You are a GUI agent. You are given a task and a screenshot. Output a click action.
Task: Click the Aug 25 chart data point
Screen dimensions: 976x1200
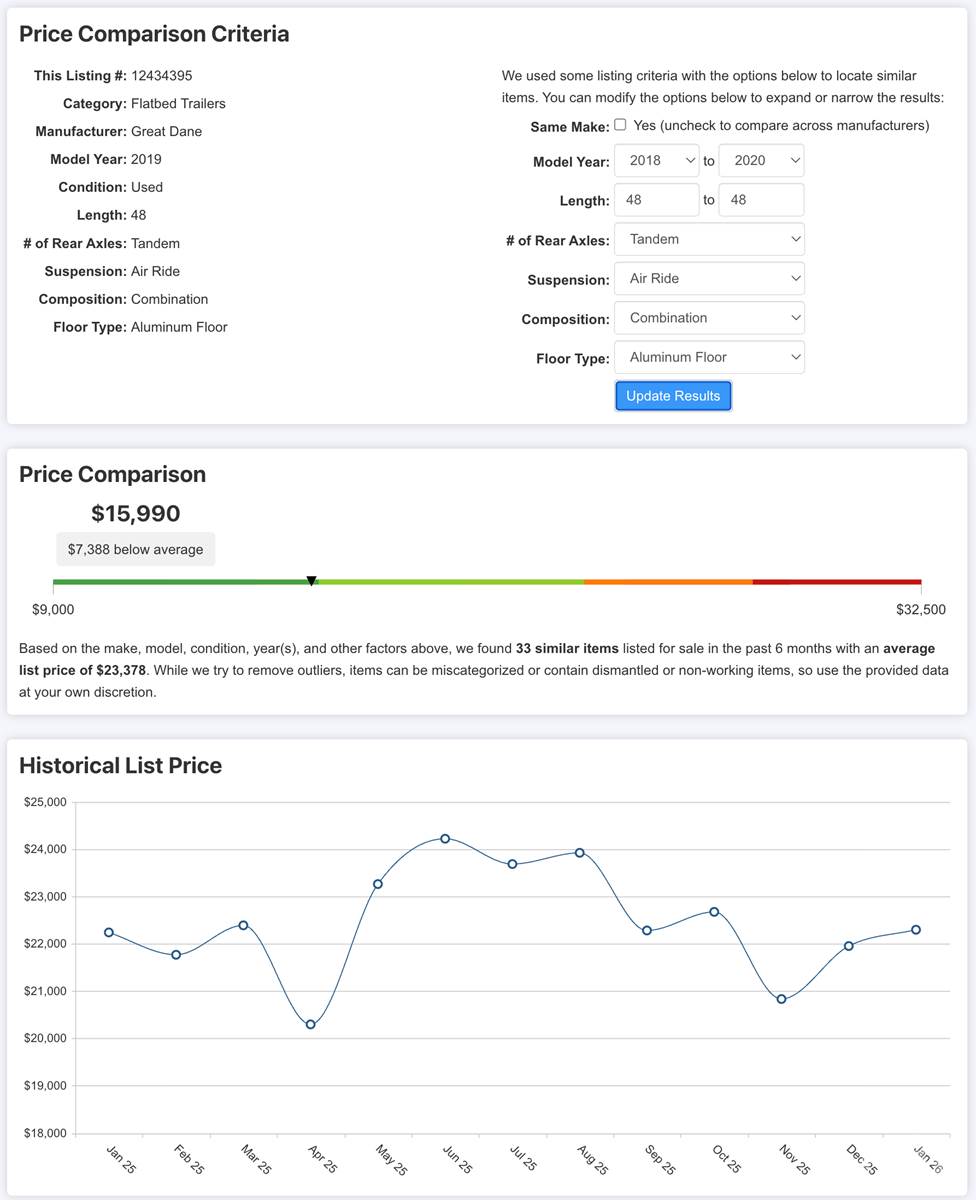579,853
